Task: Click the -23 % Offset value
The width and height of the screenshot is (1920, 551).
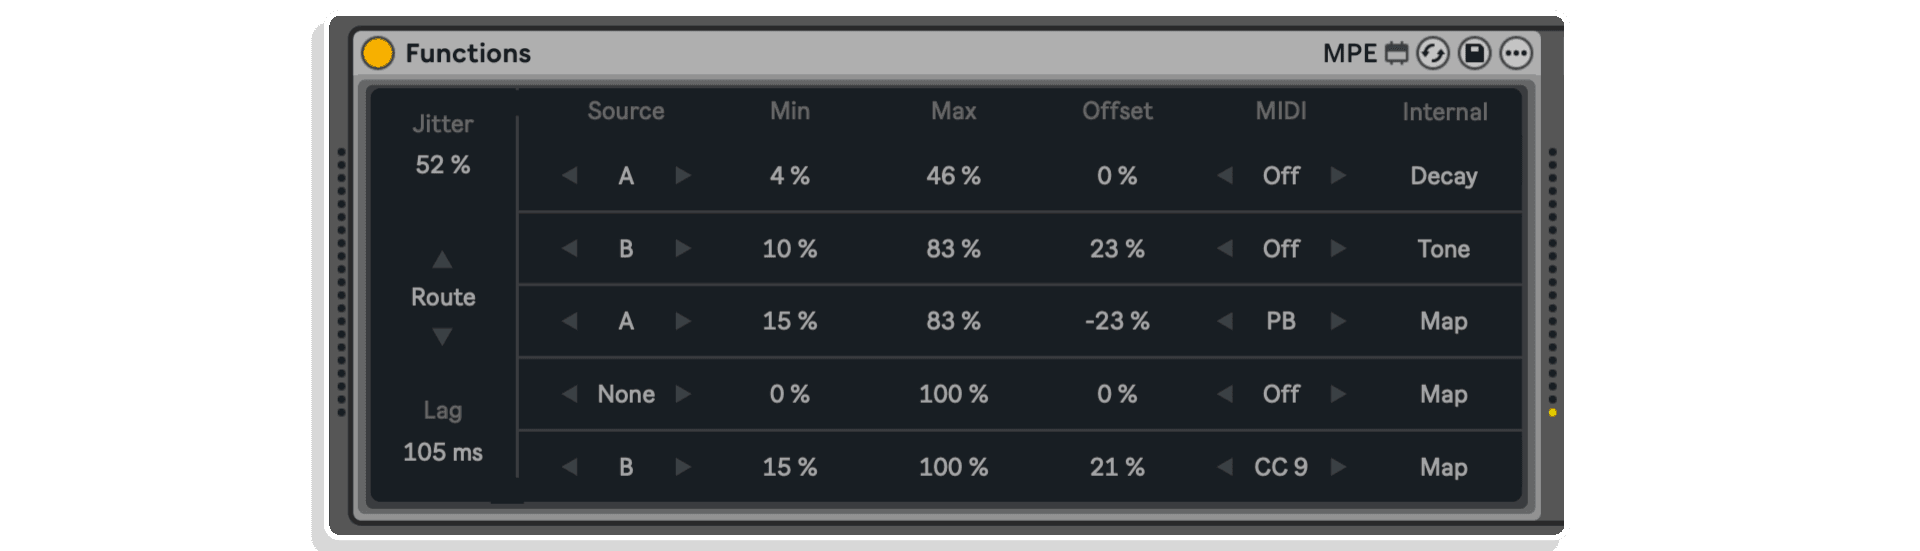Action: (x=1117, y=321)
